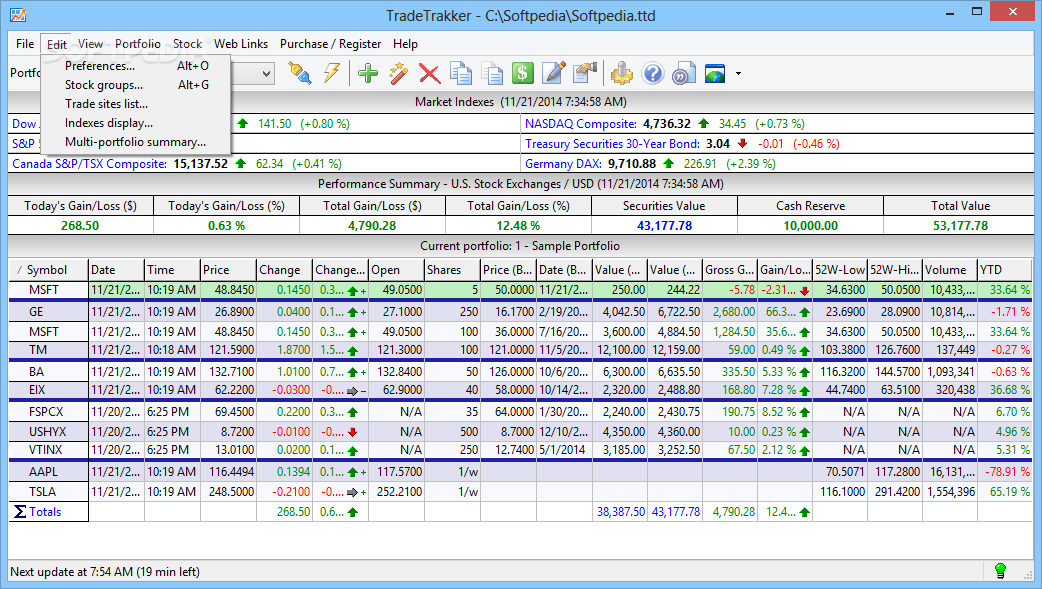Choose Multi-portfolio summary... menu entry
1042x589 pixels.
[136, 142]
